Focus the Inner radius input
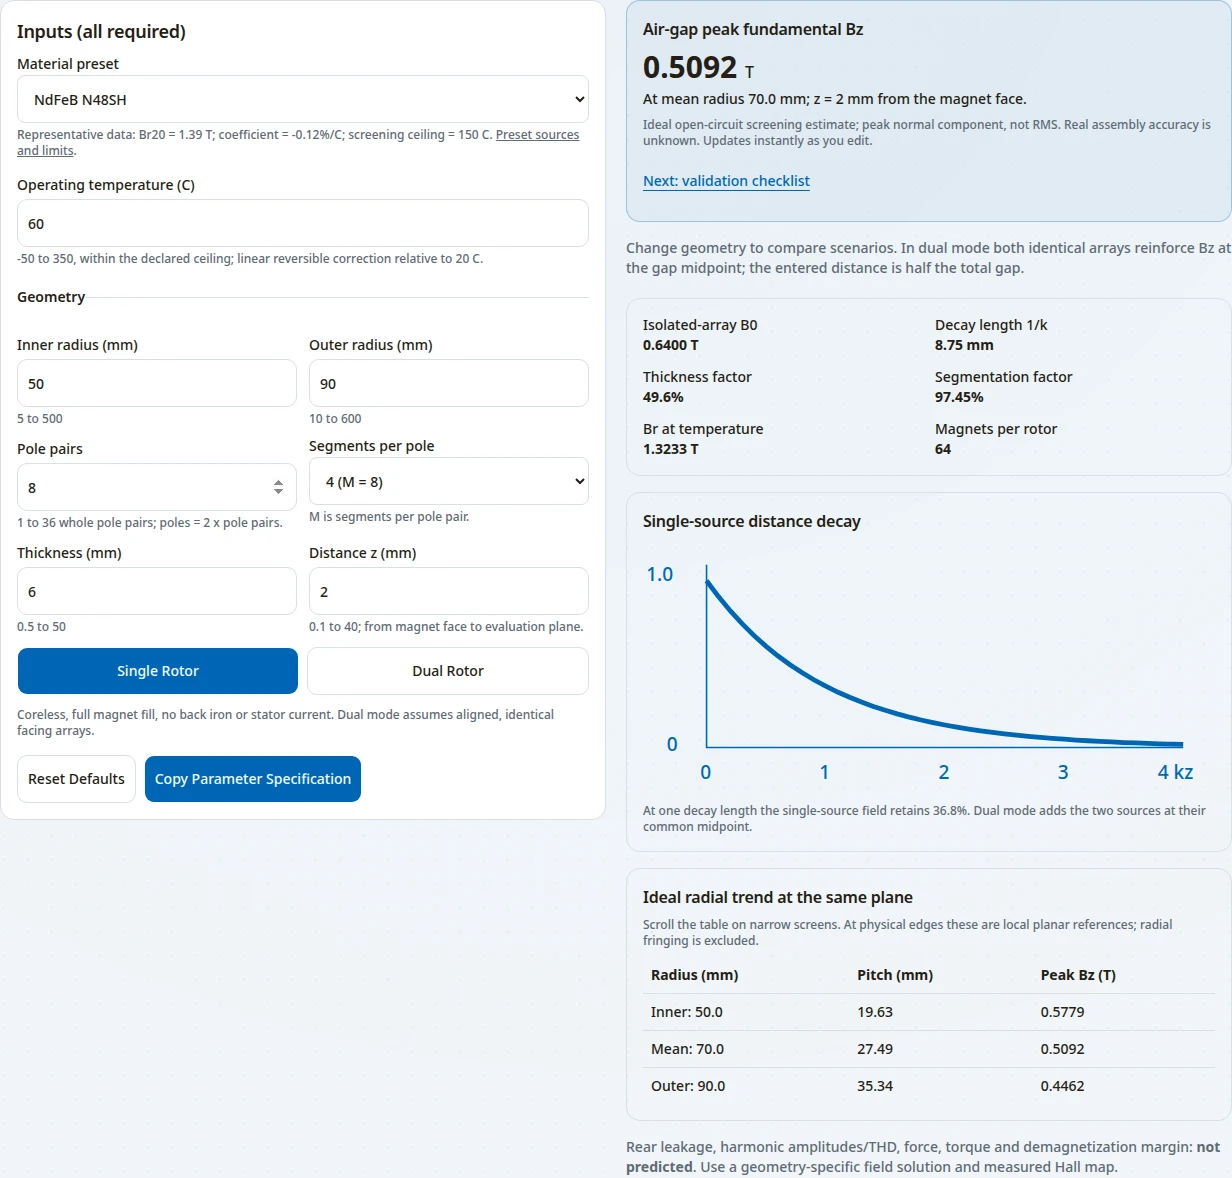1232x1178 pixels. pos(157,383)
